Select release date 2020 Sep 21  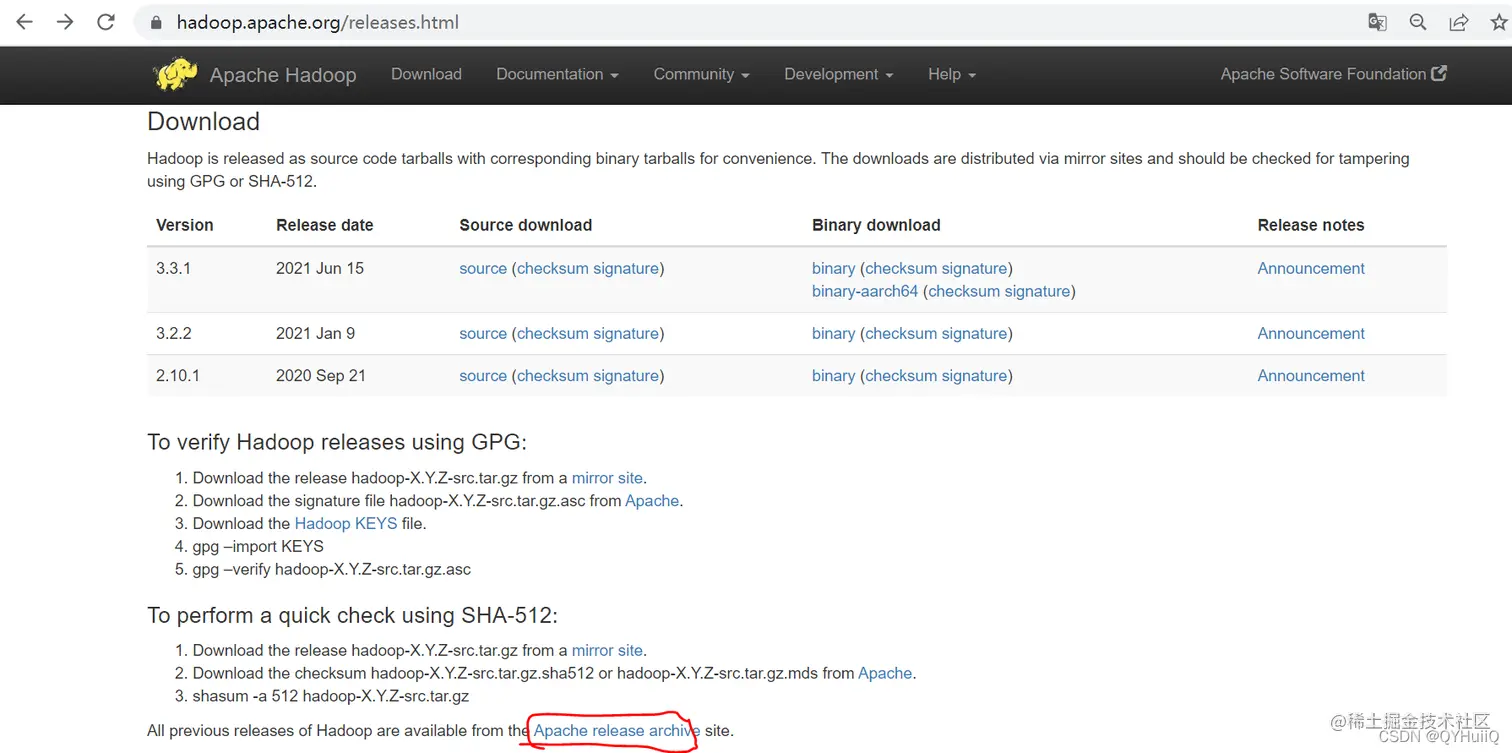coord(321,375)
